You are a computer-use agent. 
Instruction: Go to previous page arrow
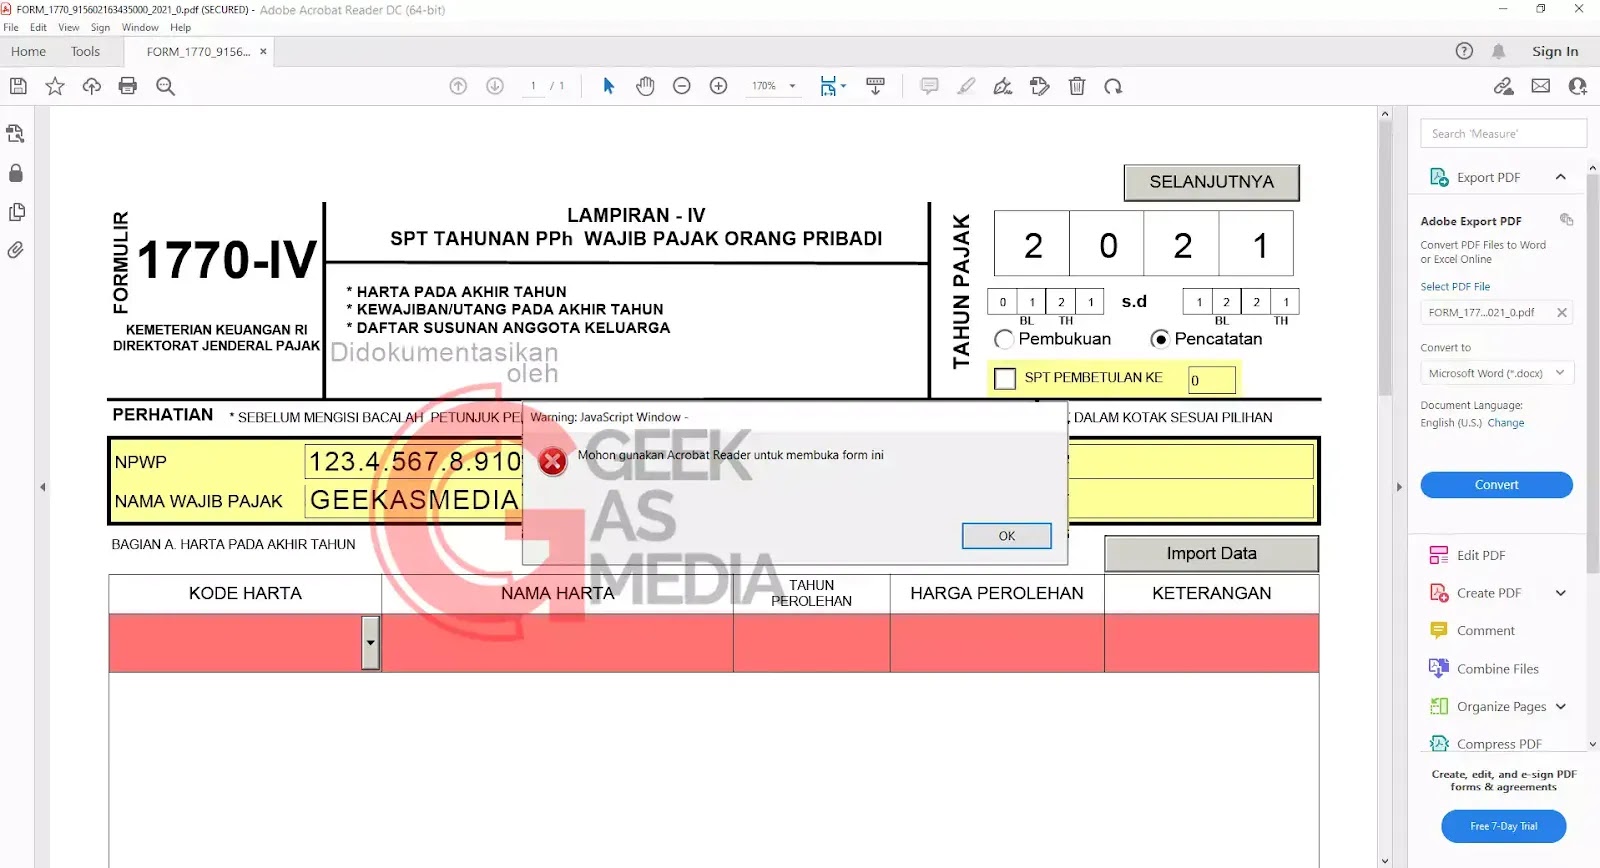[458, 86]
